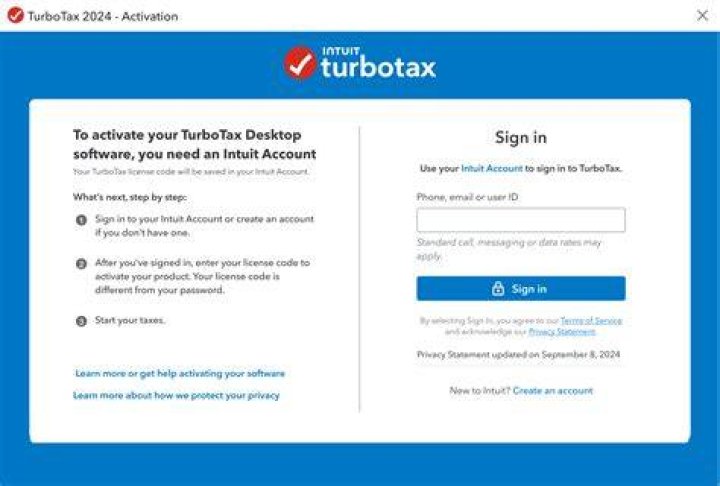Click the Sign in heading text
Screen dimensions: 720x486
pos(521,137)
